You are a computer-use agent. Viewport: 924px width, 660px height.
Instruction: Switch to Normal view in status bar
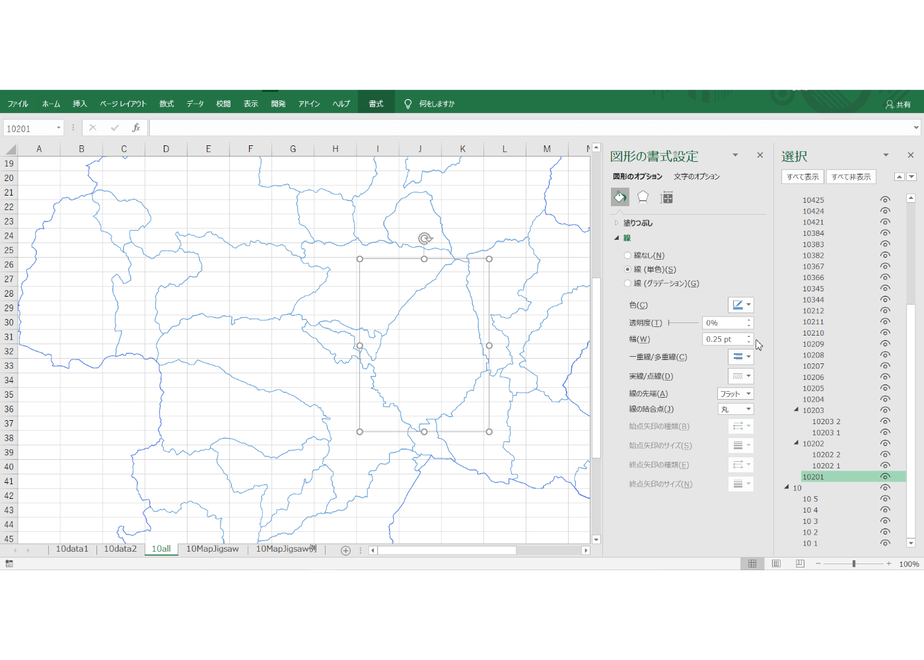point(753,564)
